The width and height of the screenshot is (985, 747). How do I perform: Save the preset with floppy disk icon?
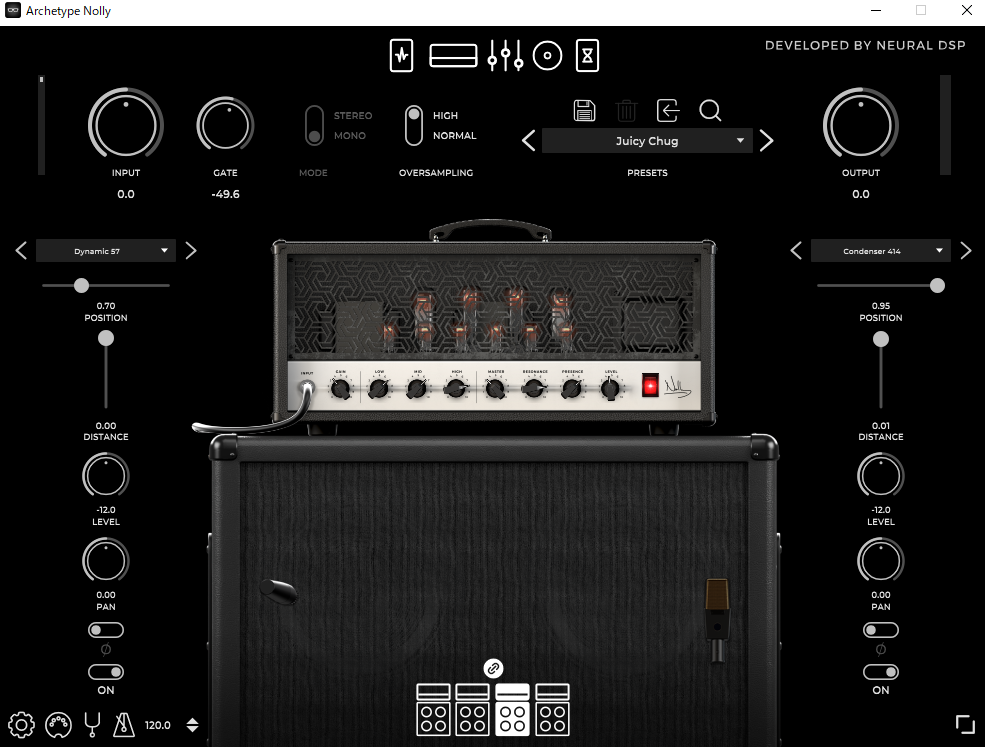coord(584,111)
